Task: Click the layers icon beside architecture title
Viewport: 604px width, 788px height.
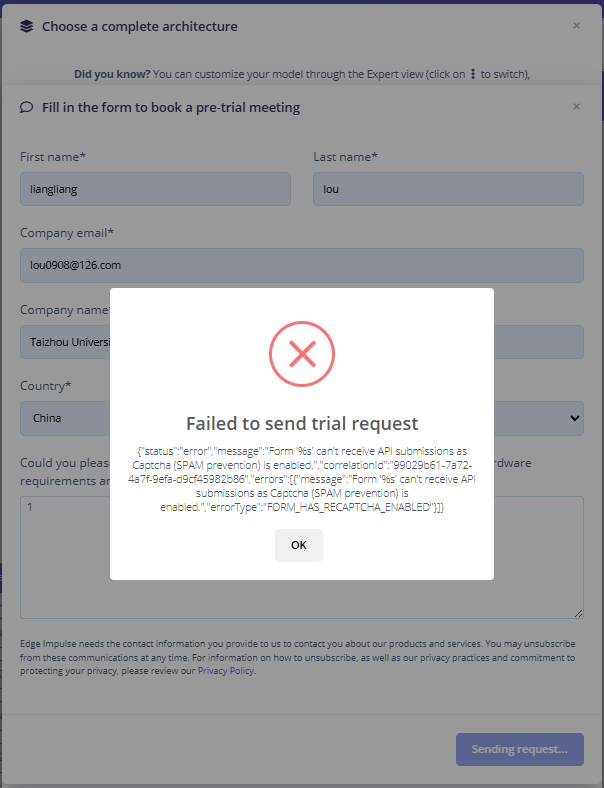Action: [27, 27]
